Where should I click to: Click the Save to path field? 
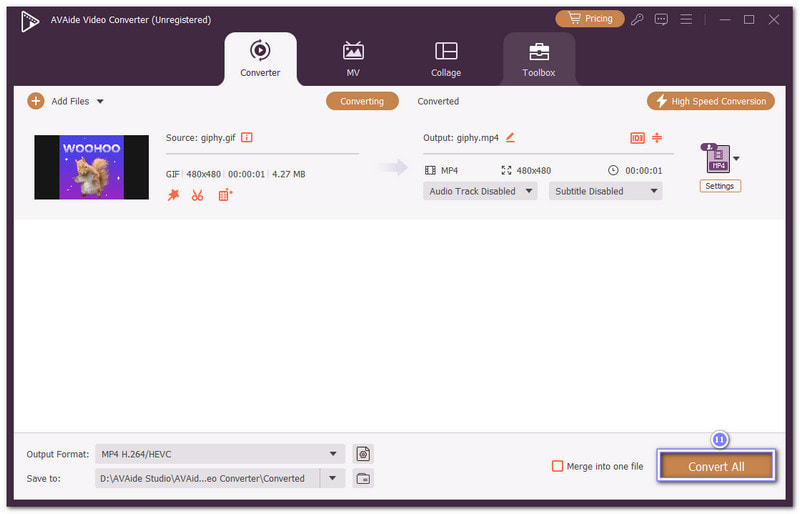click(x=207, y=478)
